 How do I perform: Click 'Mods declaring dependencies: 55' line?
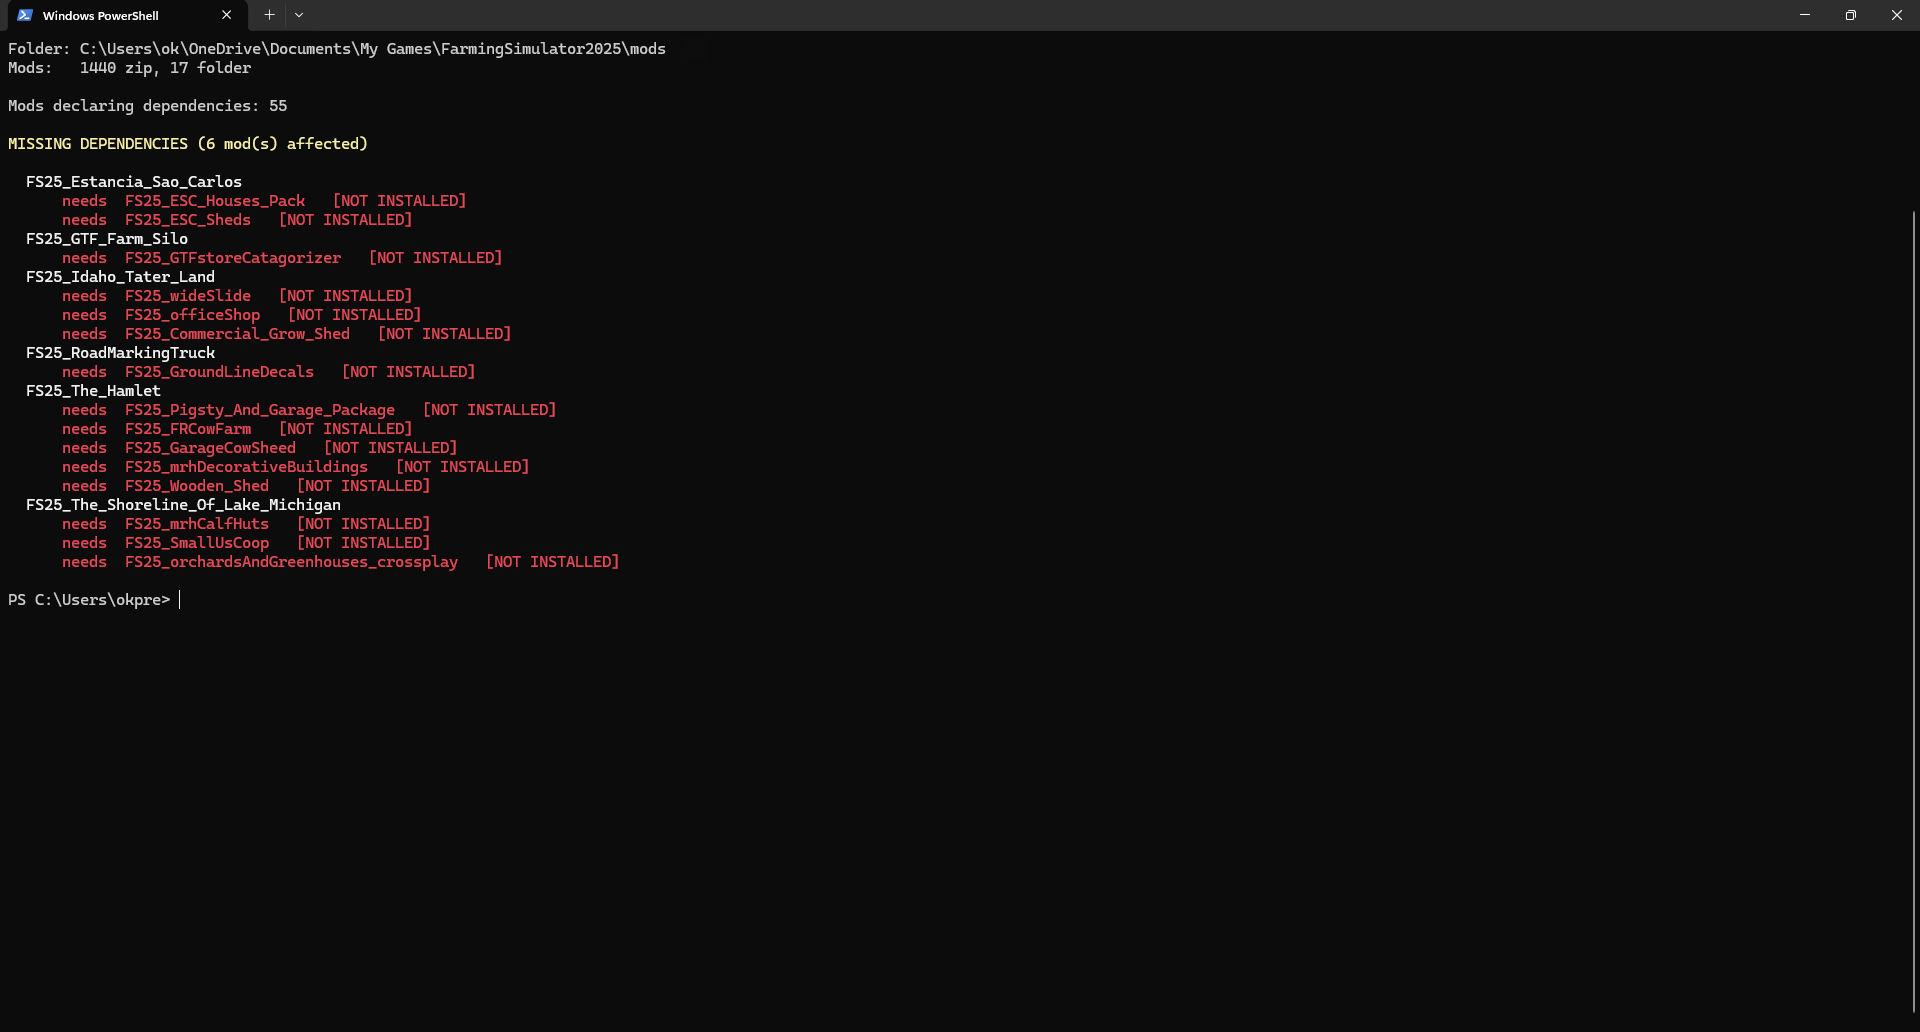(x=148, y=106)
